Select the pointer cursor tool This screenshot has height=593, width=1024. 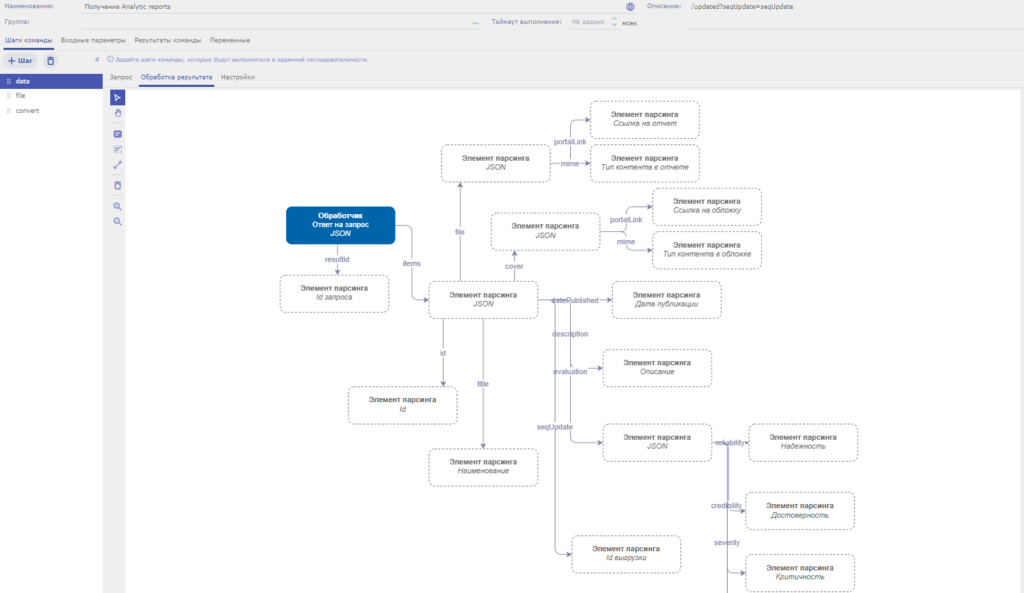point(117,97)
